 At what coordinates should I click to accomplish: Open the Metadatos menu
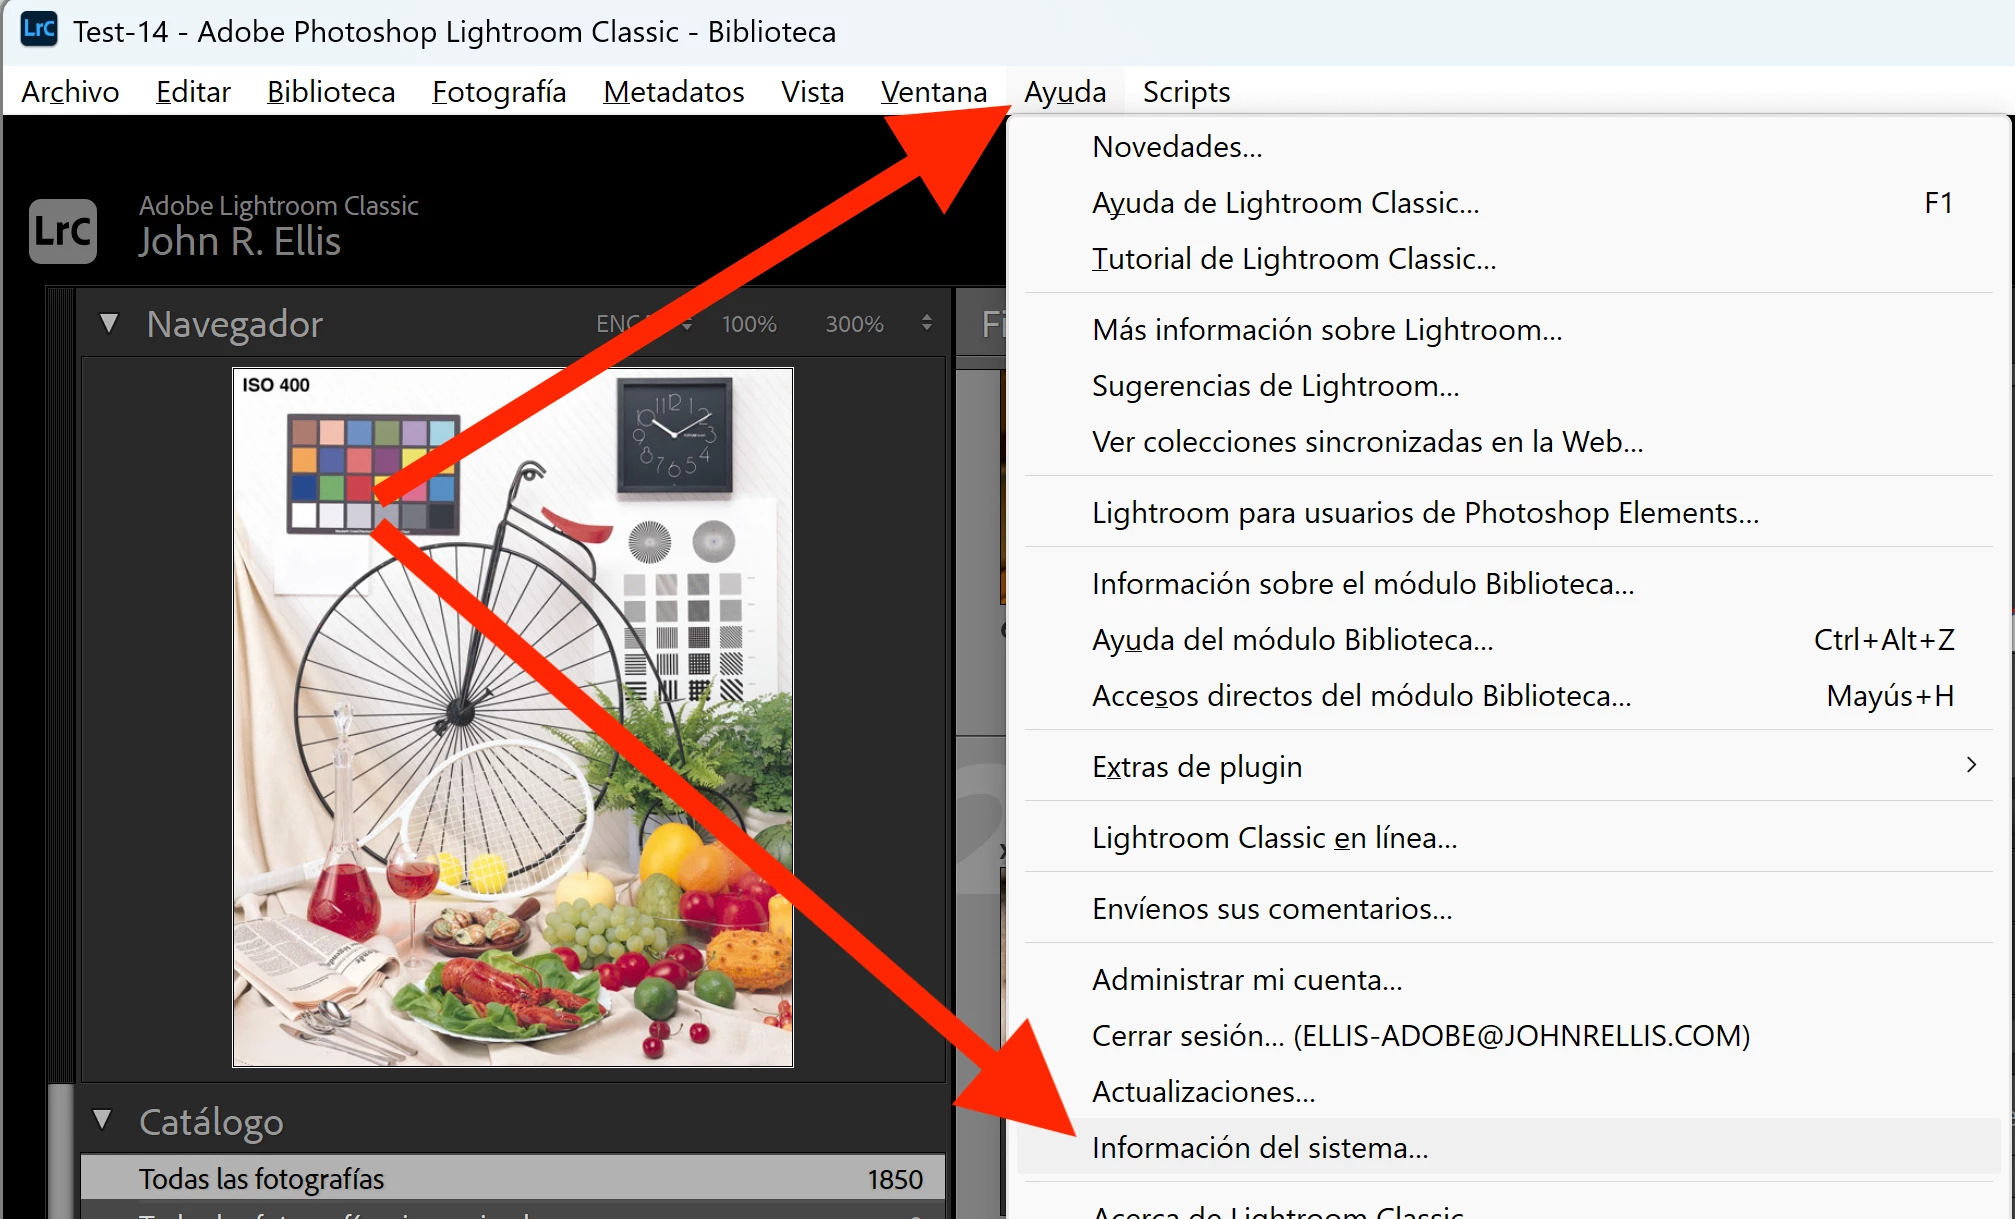point(673,92)
